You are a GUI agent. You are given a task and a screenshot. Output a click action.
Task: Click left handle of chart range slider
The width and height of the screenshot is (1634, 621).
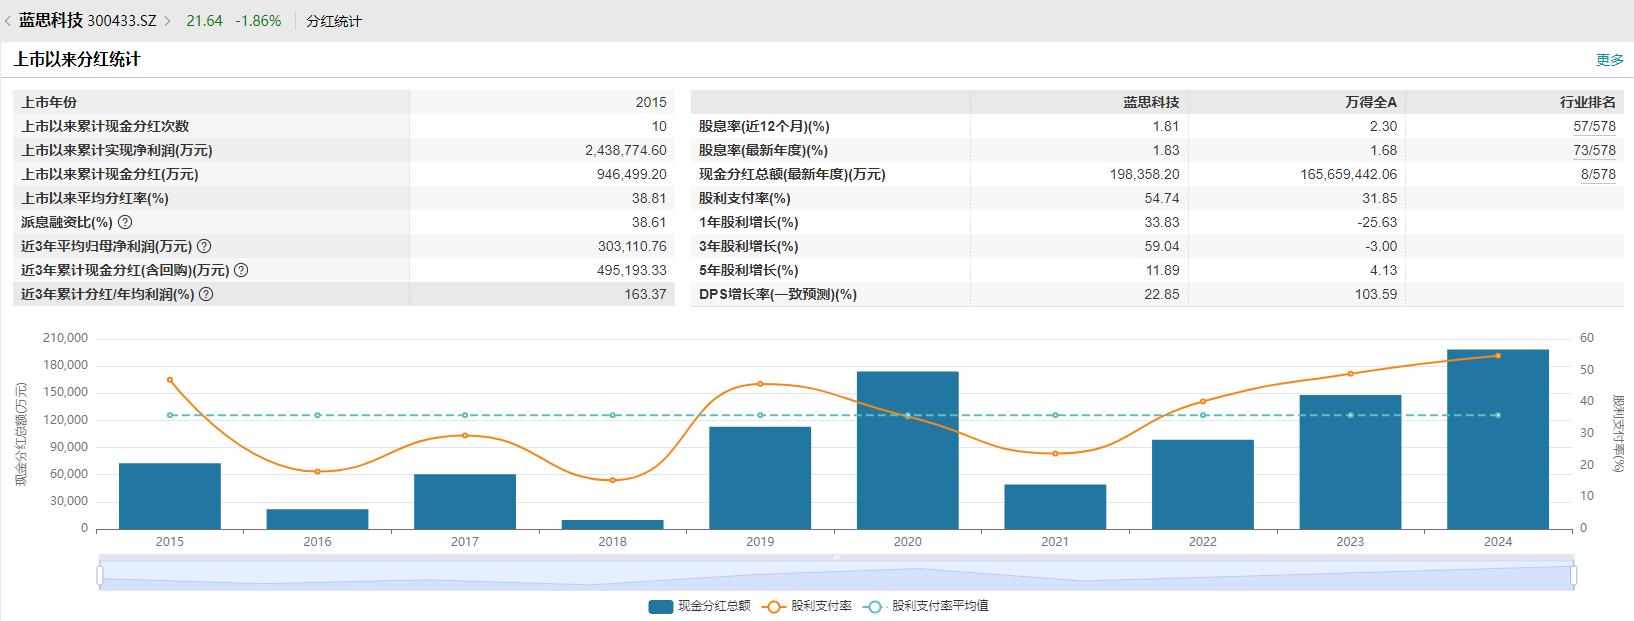pyautogui.click(x=100, y=575)
